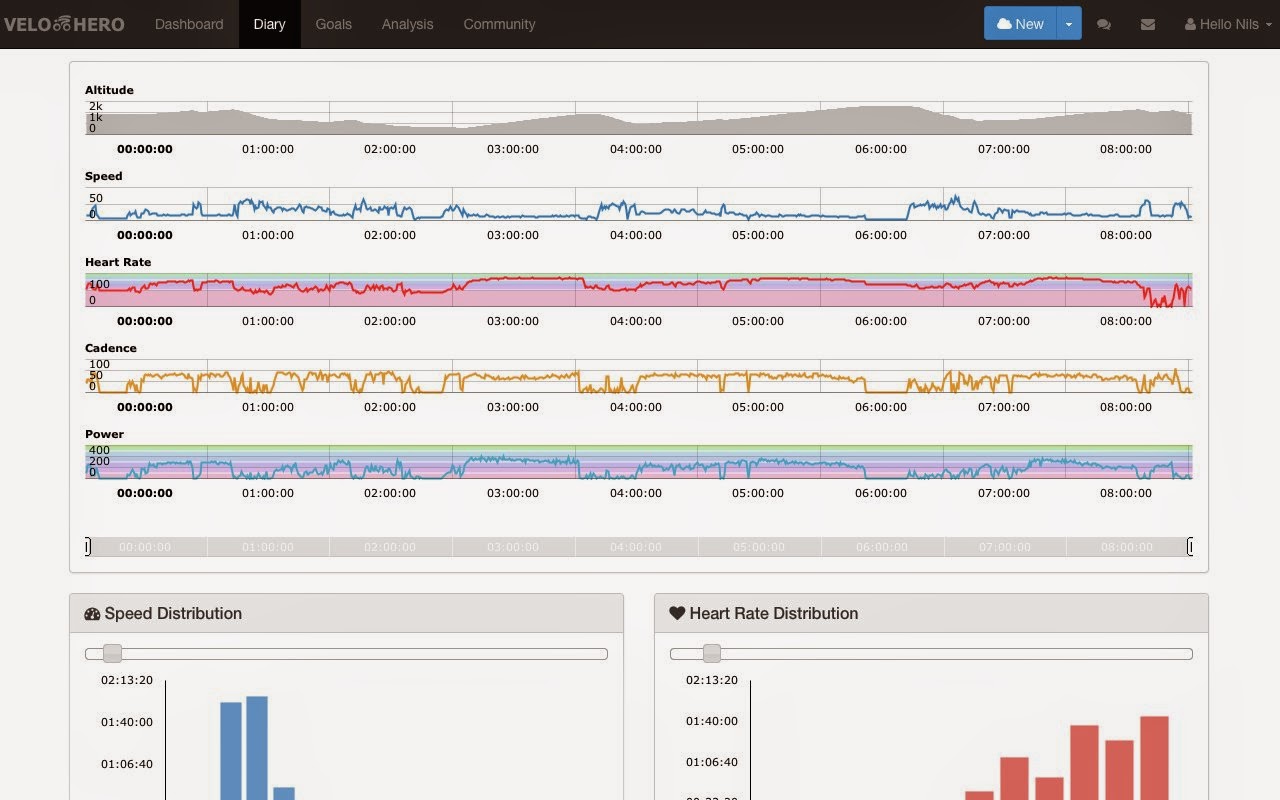Open the Goals tab

(x=333, y=24)
